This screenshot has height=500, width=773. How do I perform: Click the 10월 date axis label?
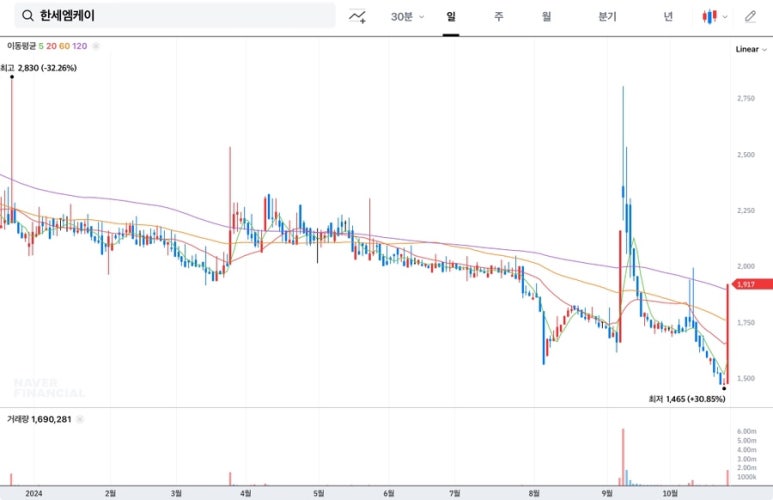670,493
